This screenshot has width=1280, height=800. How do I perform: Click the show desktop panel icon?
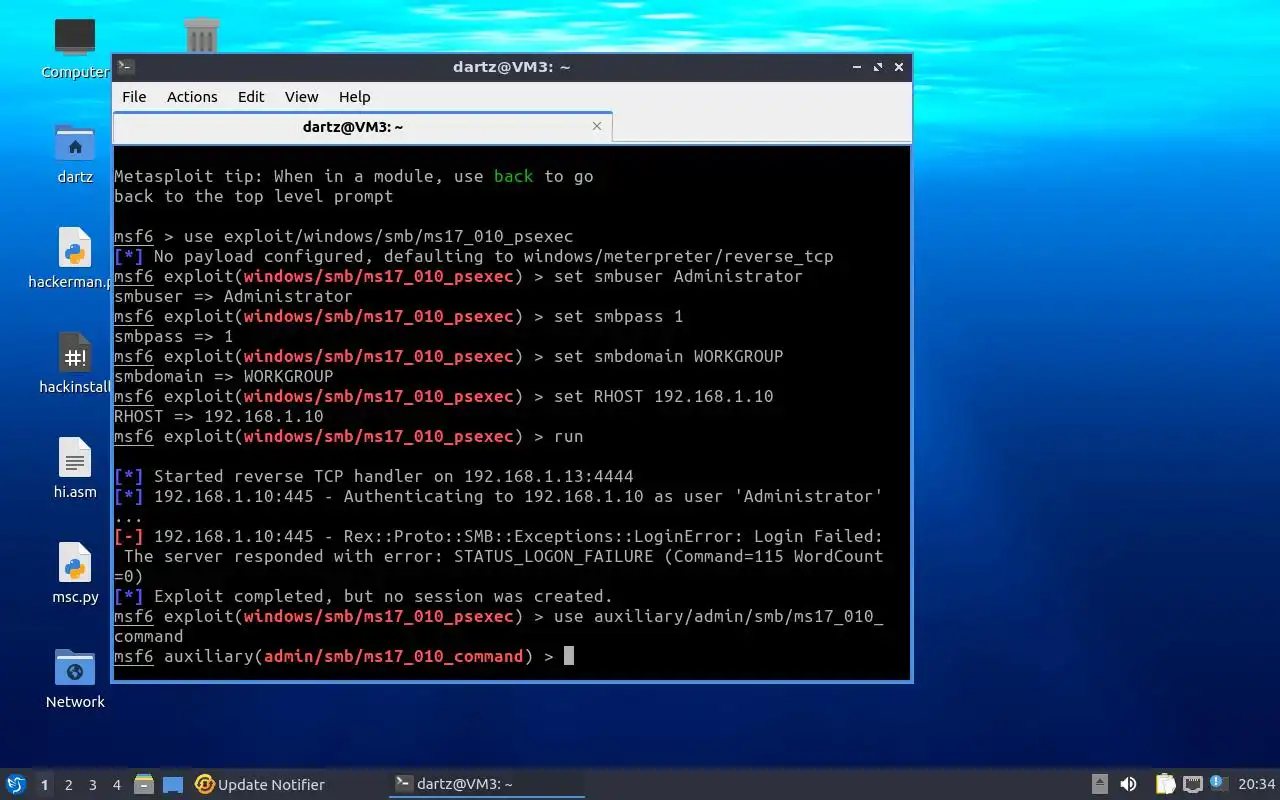(173, 784)
